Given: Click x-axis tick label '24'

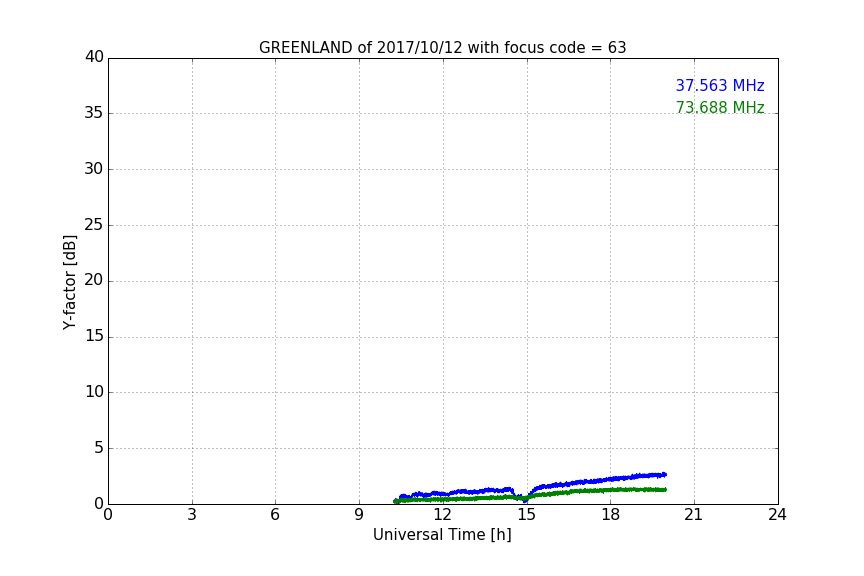Looking at the screenshot, I should [x=777, y=515].
